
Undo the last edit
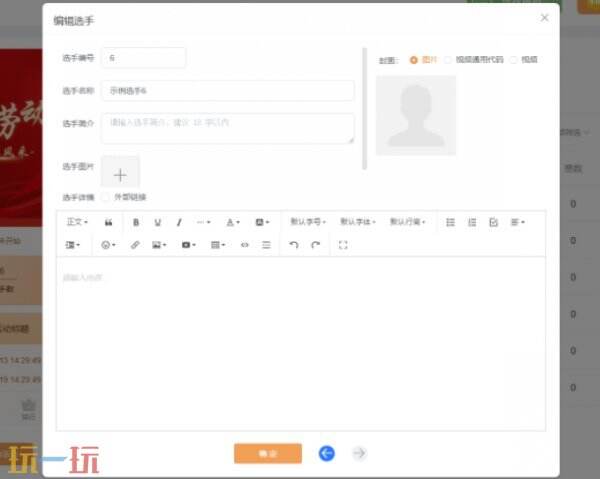pos(294,245)
